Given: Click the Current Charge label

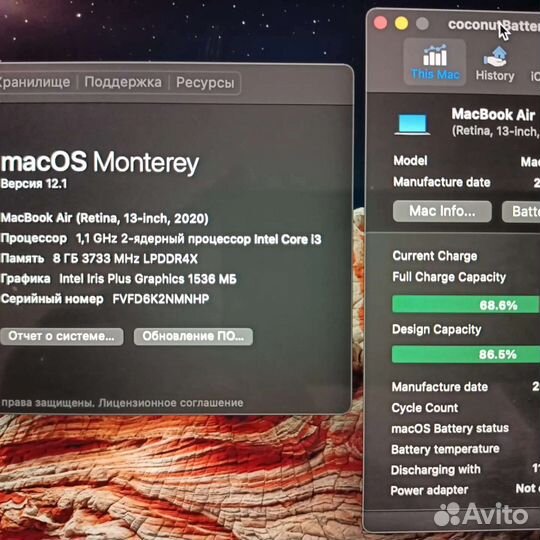Looking at the screenshot, I should (x=435, y=256).
